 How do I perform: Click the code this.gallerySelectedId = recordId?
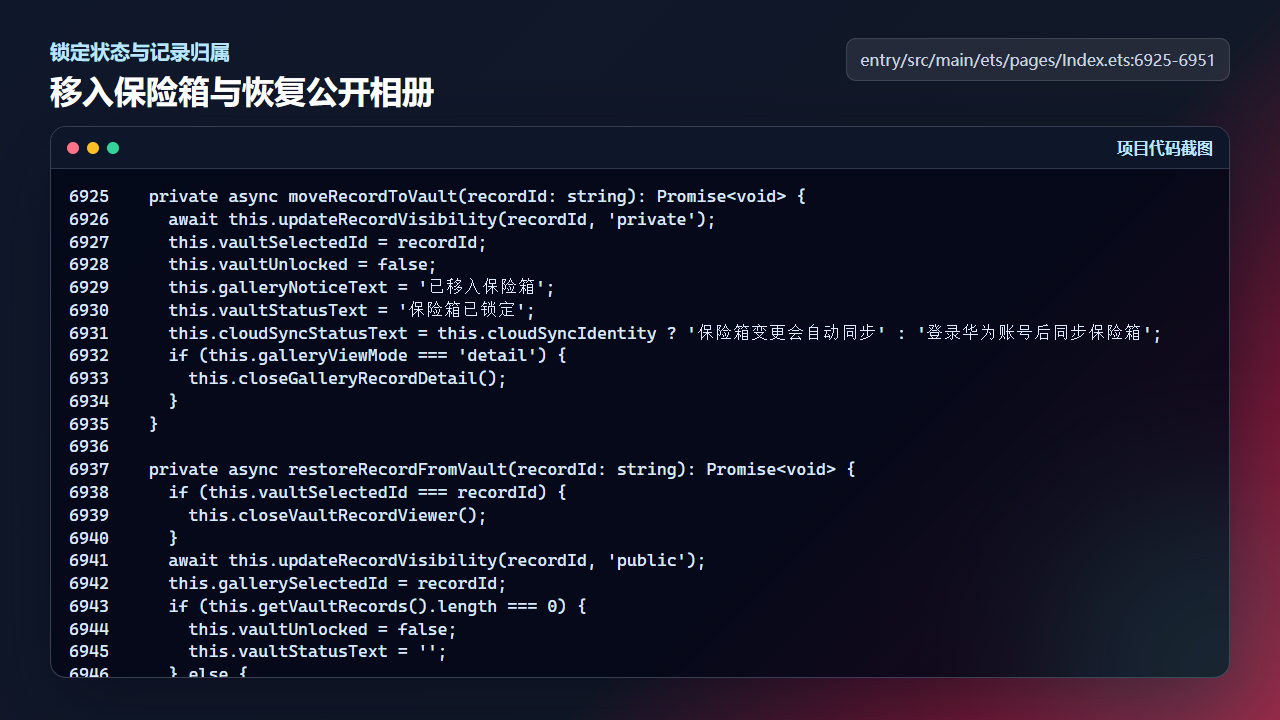coord(337,583)
